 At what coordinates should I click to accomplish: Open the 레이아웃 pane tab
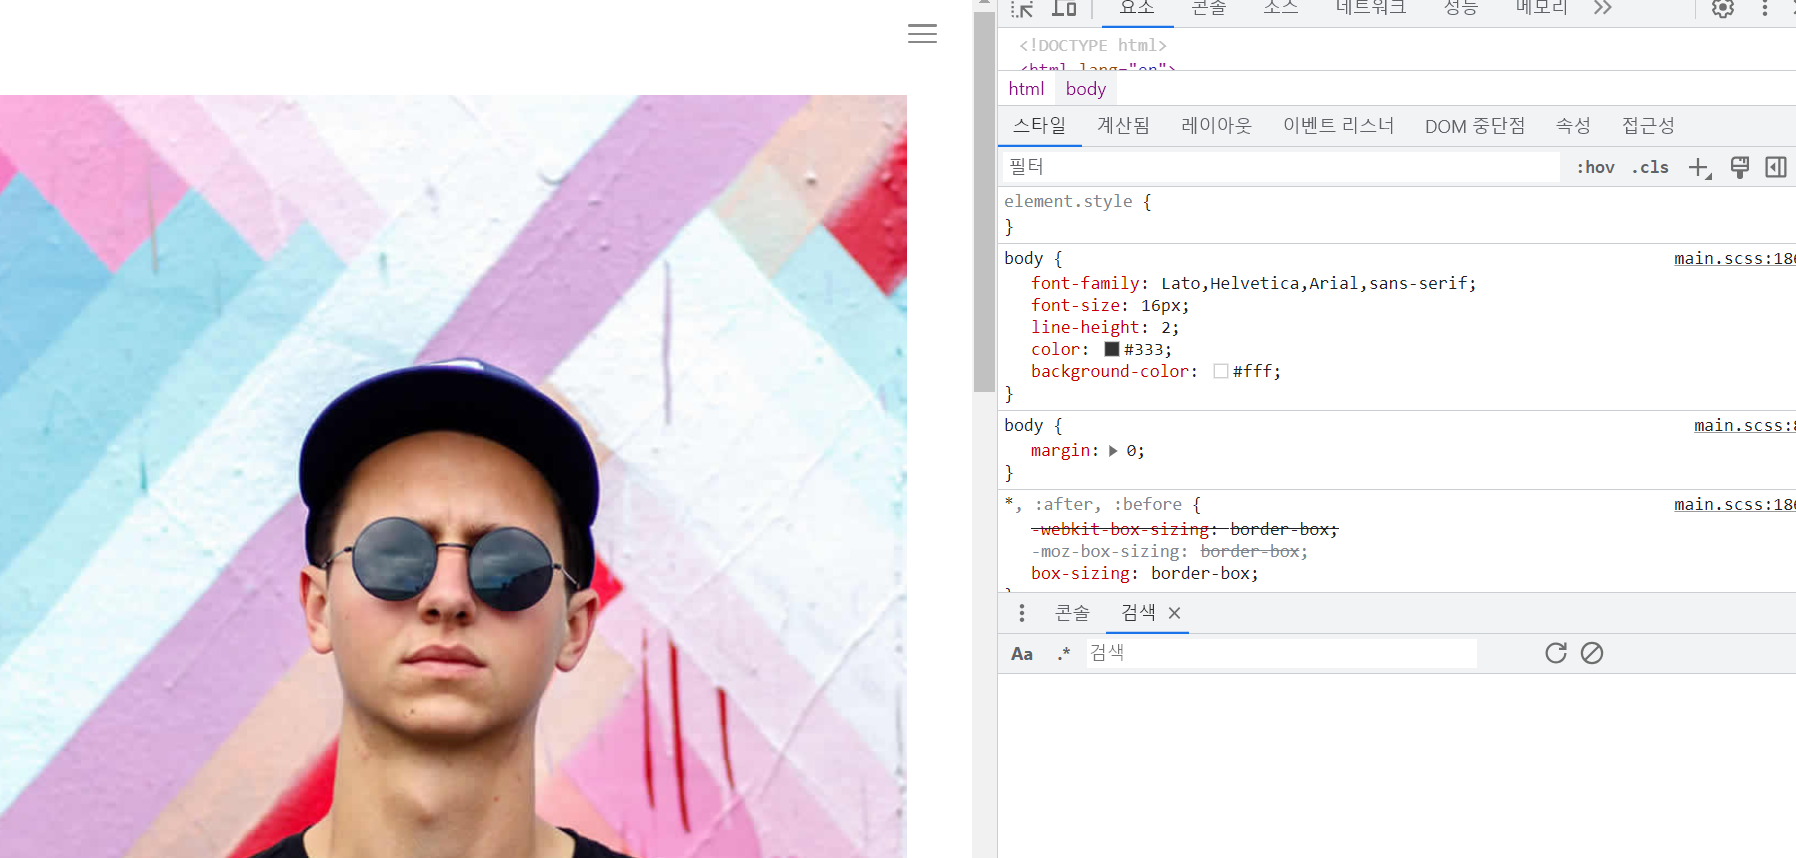pos(1217,126)
